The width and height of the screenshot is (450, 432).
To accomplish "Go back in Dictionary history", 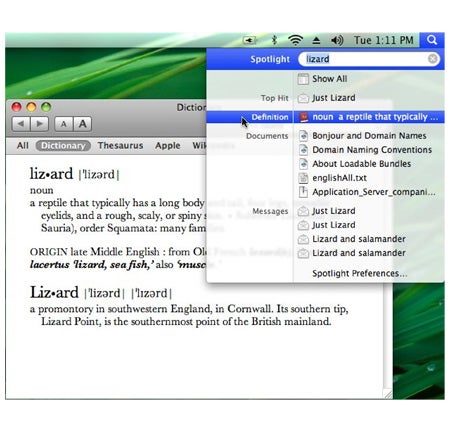I will [21, 124].
